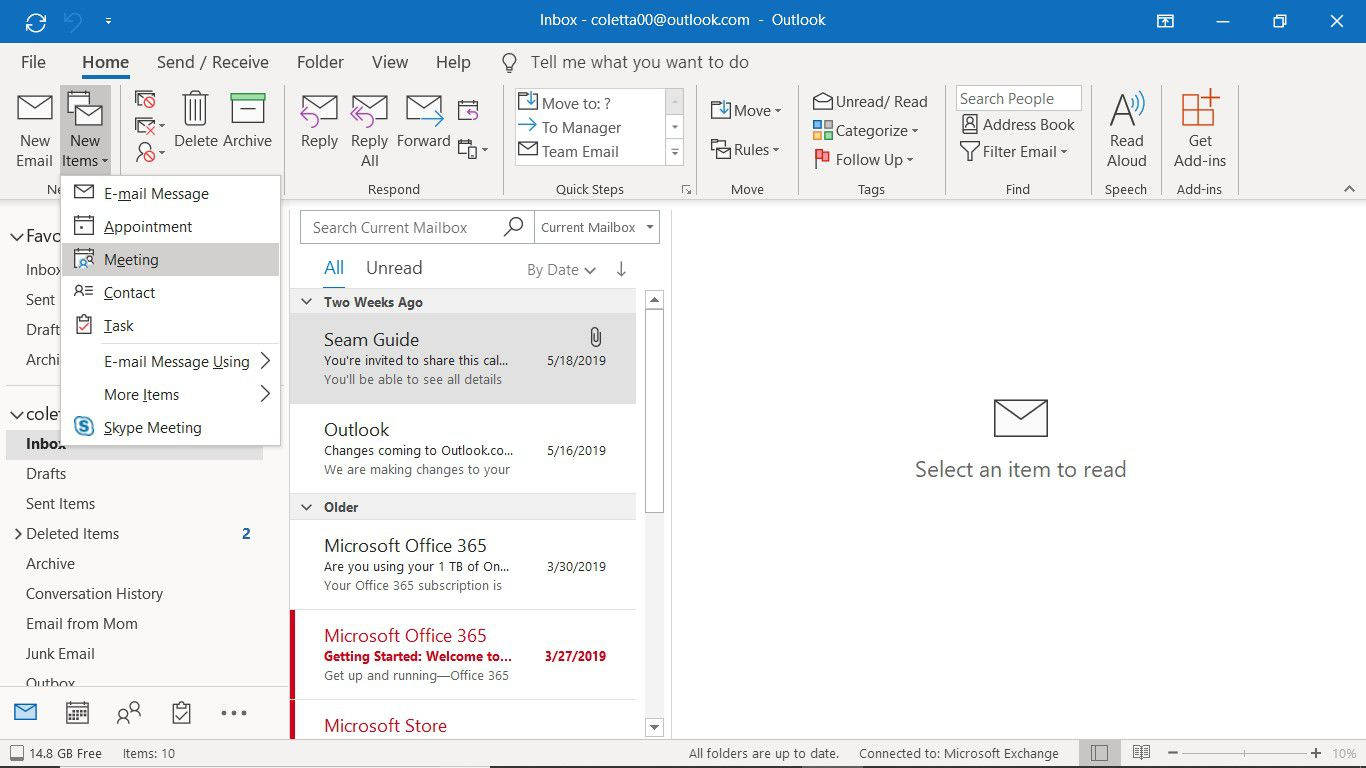1366x768 pixels.
Task: Open the Junk options icon
Action: pyautogui.click(x=149, y=152)
